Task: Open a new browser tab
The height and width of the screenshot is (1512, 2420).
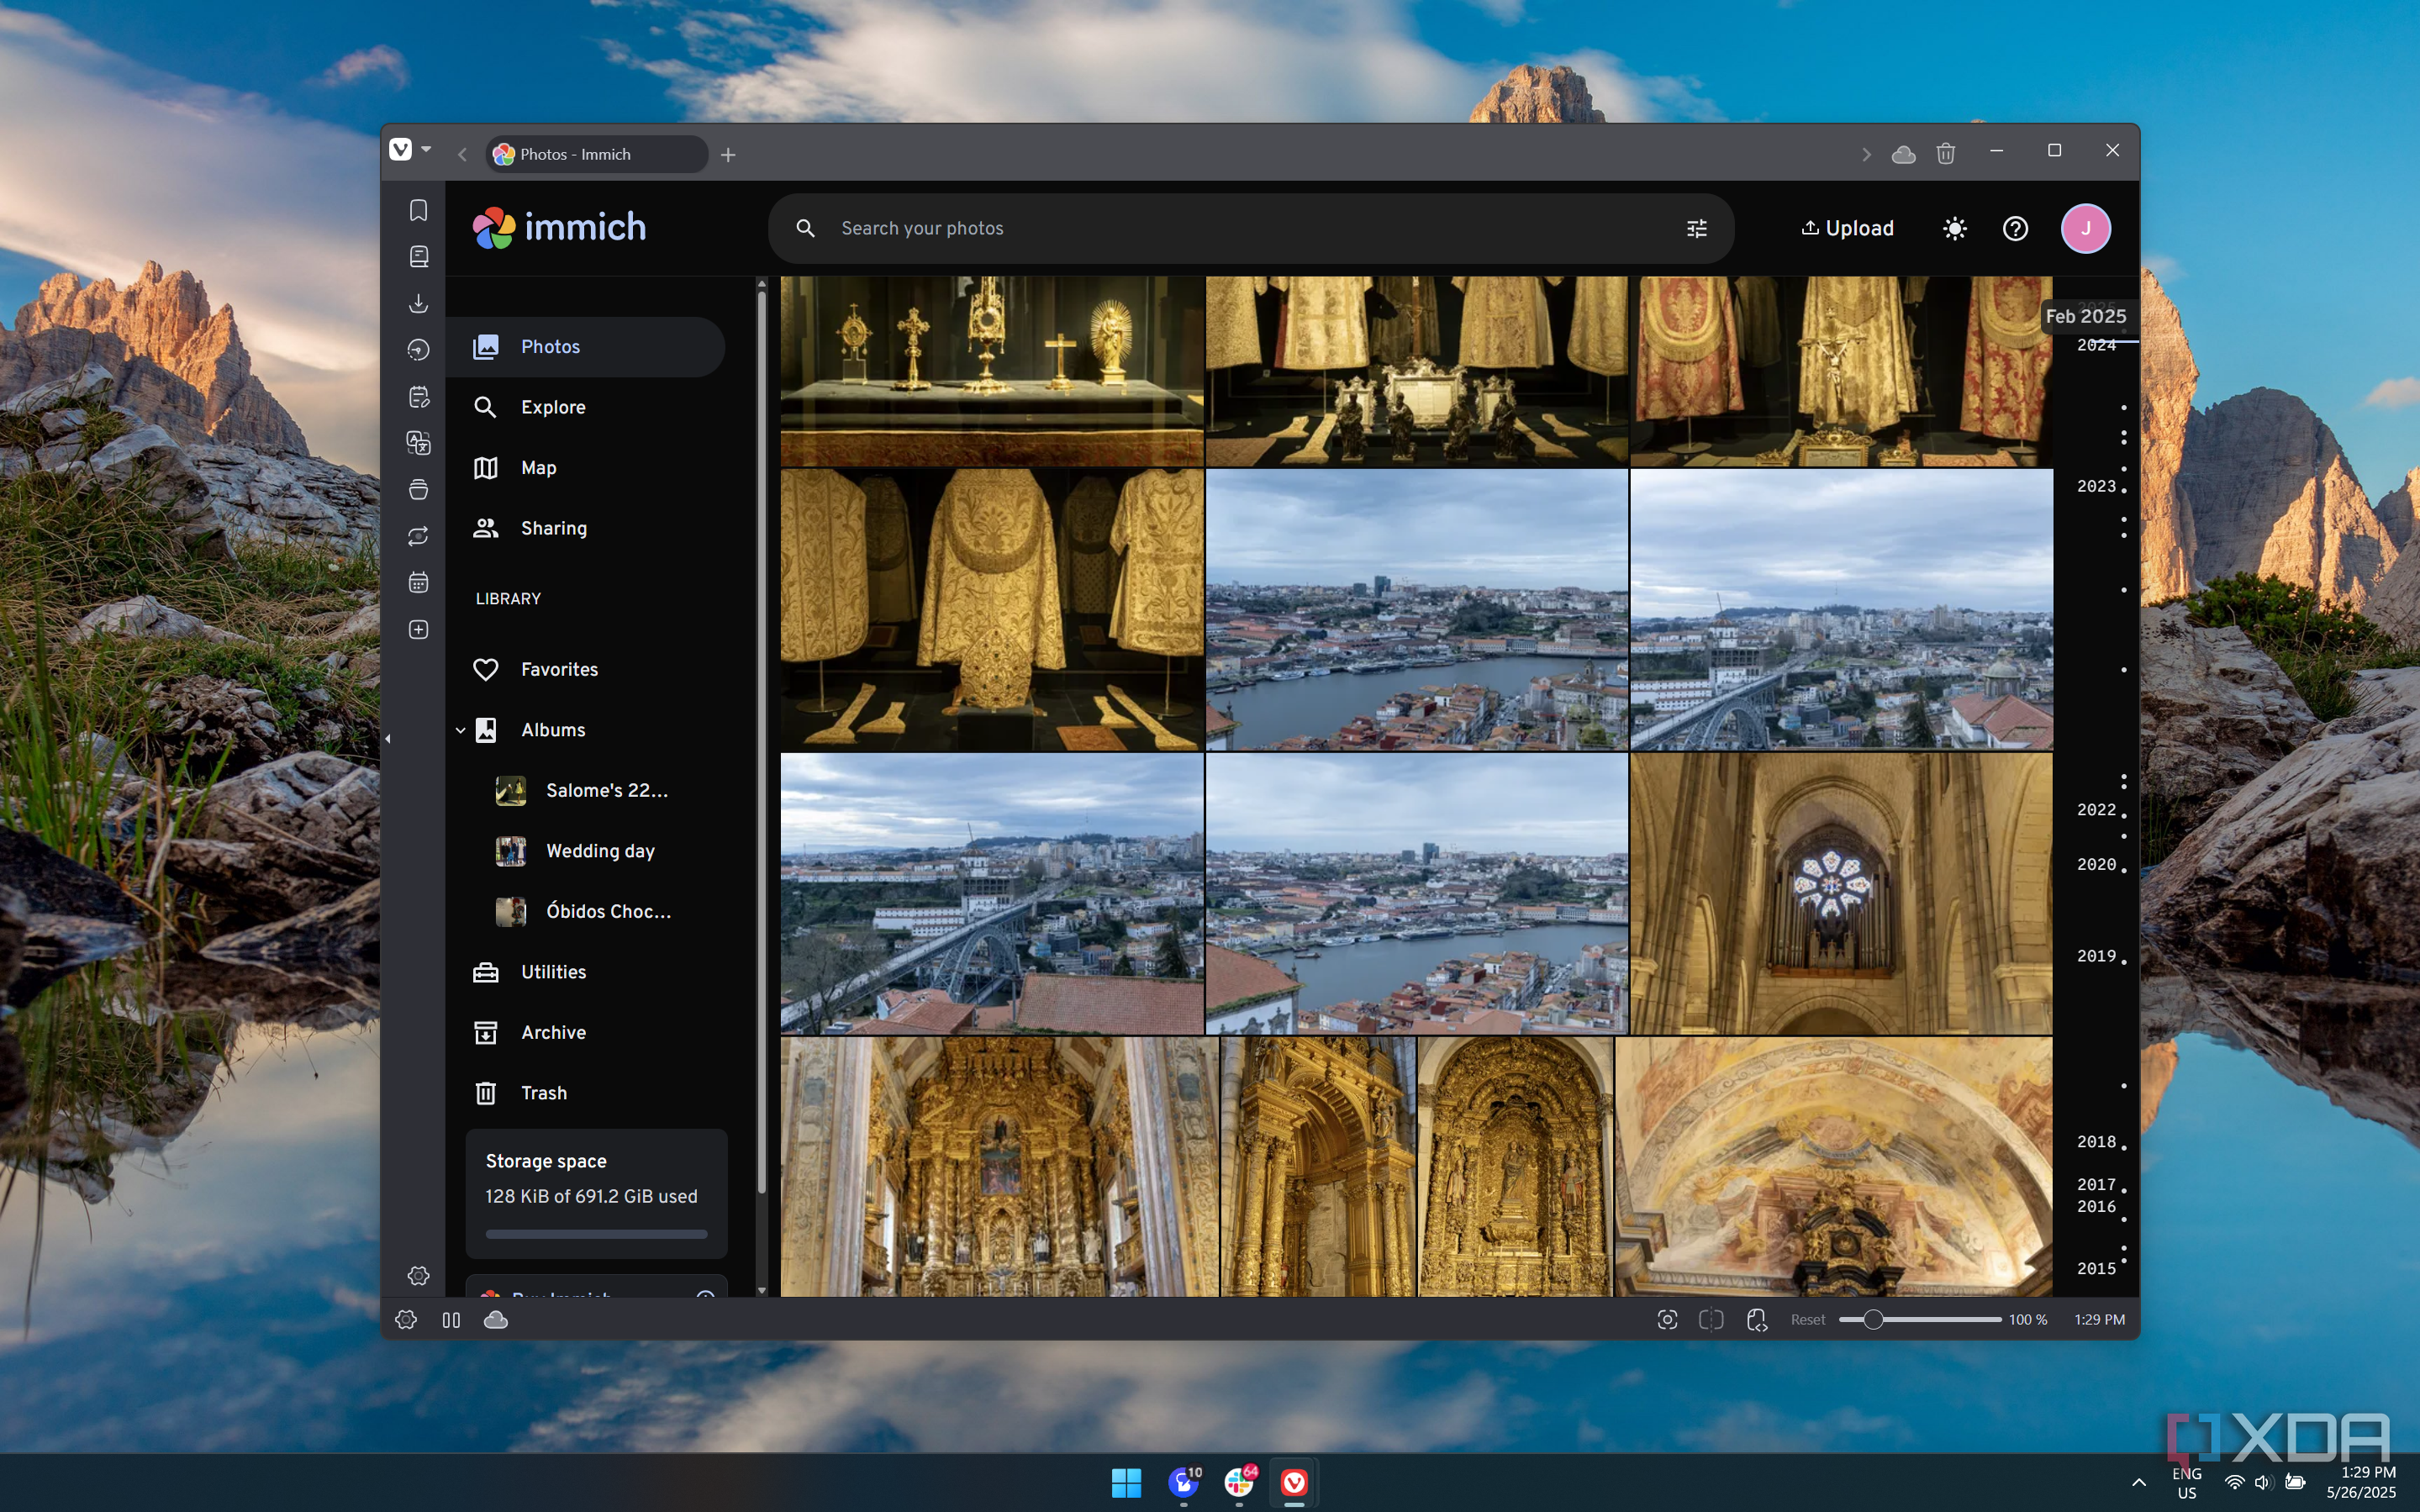Action: coord(728,154)
